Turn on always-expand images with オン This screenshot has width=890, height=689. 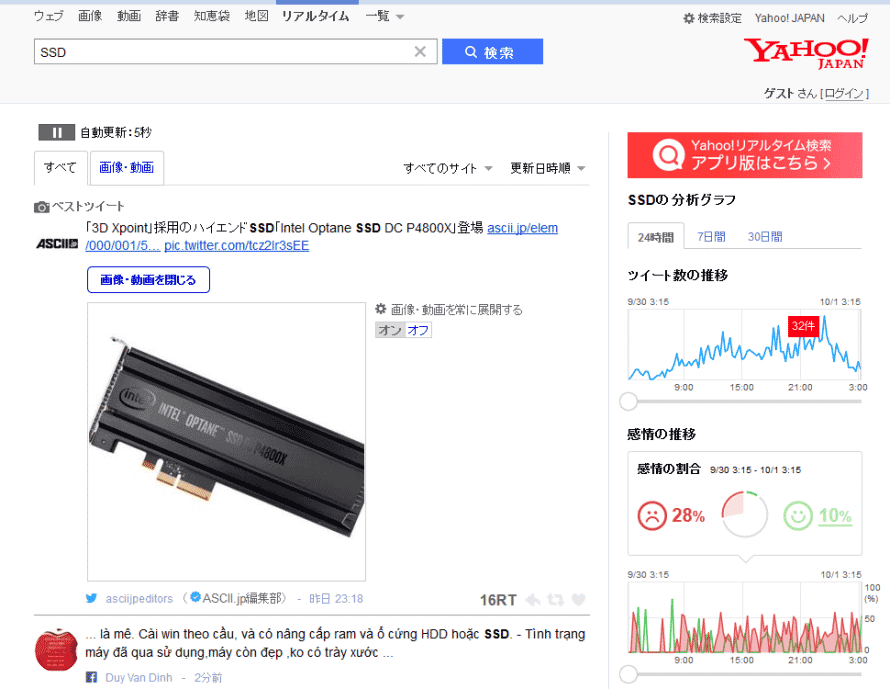coord(390,330)
